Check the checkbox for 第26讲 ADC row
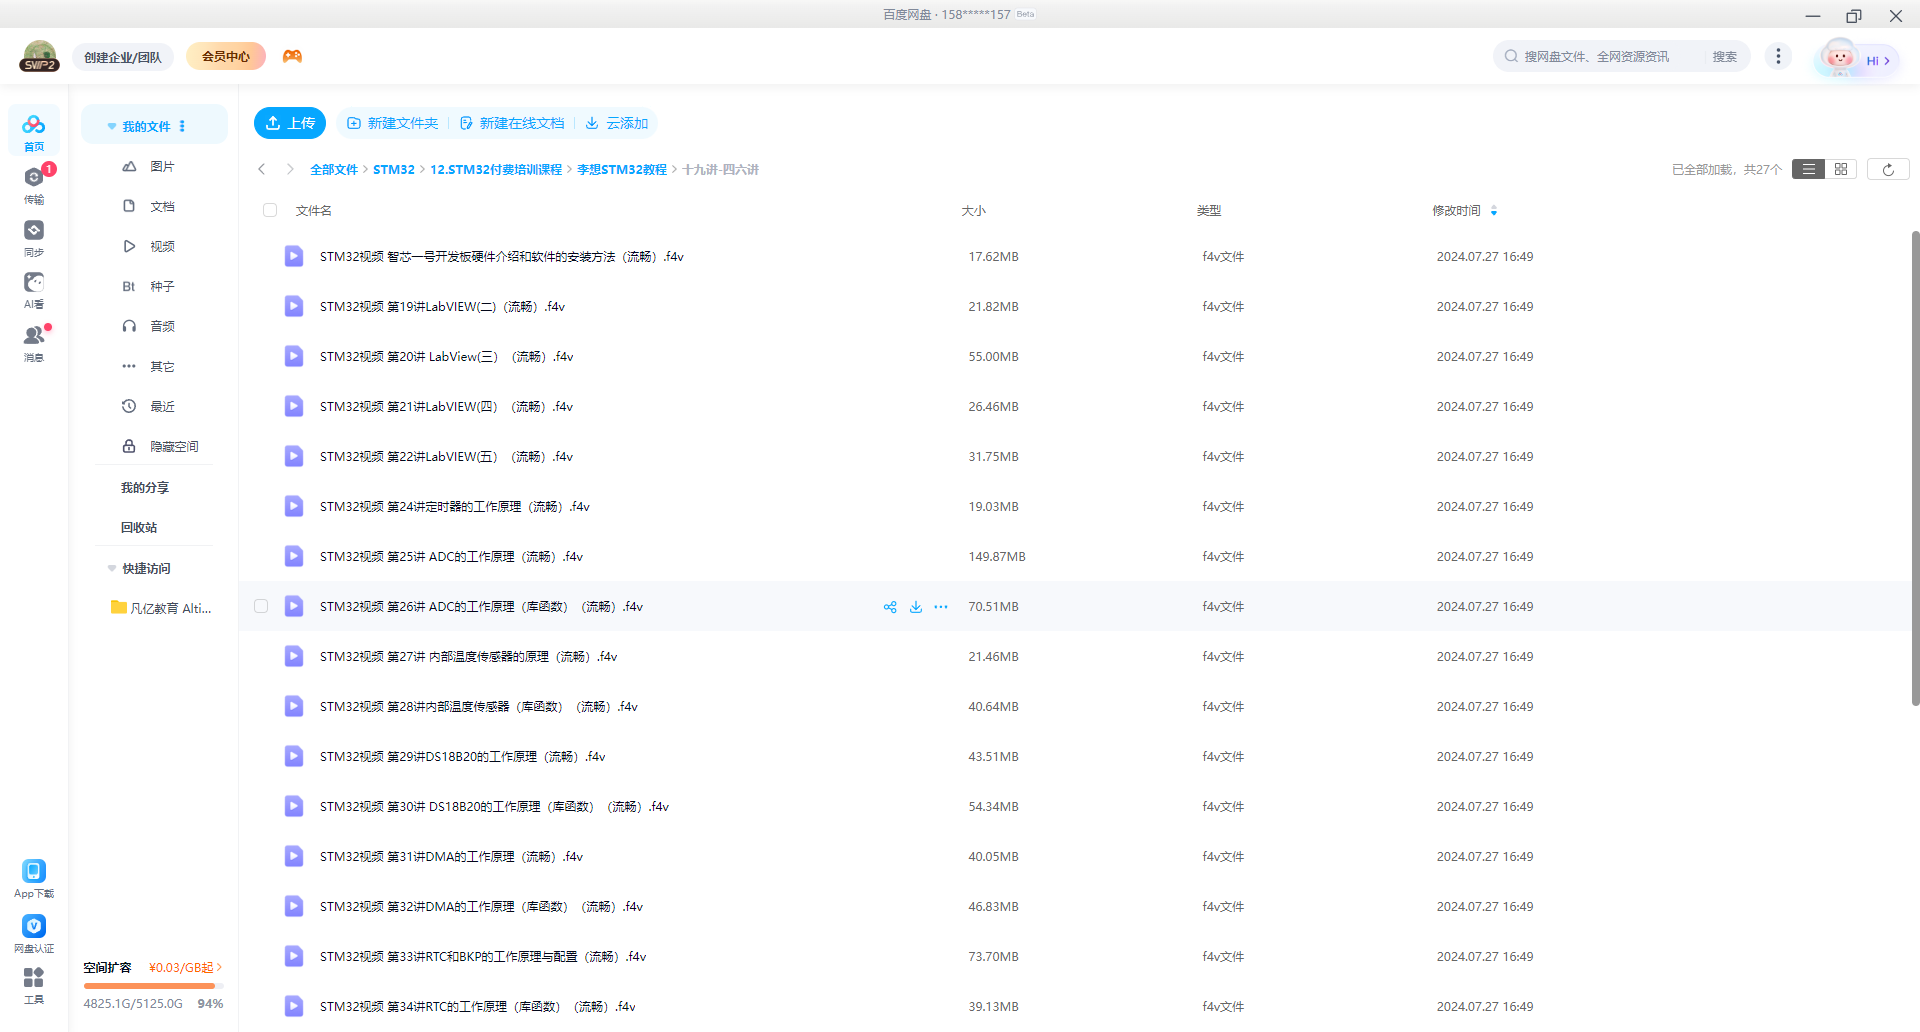 pos(261,606)
